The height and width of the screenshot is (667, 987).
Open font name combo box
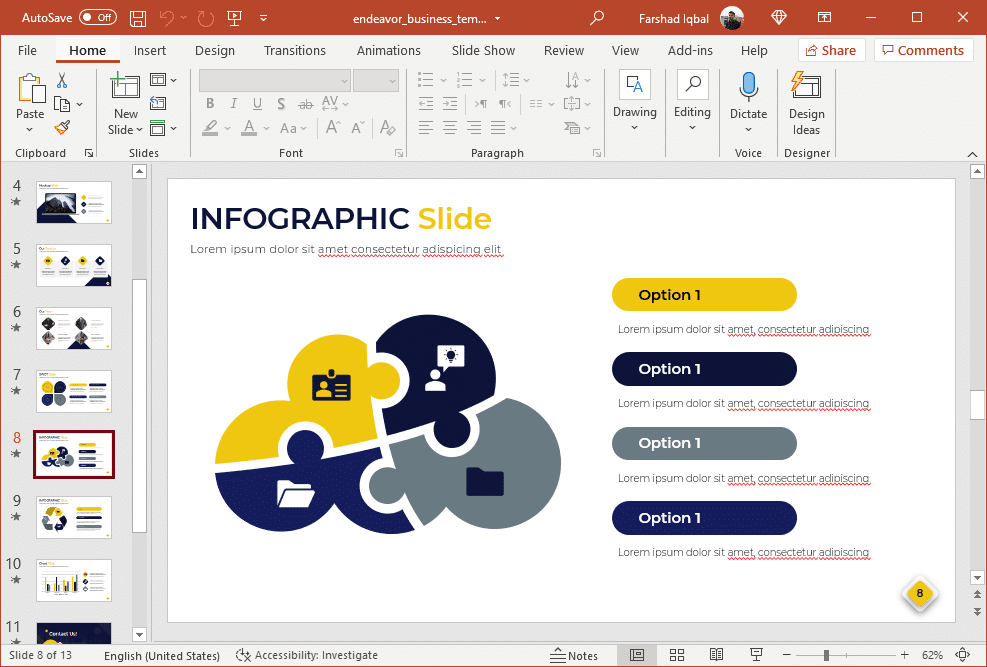point(274,81)
